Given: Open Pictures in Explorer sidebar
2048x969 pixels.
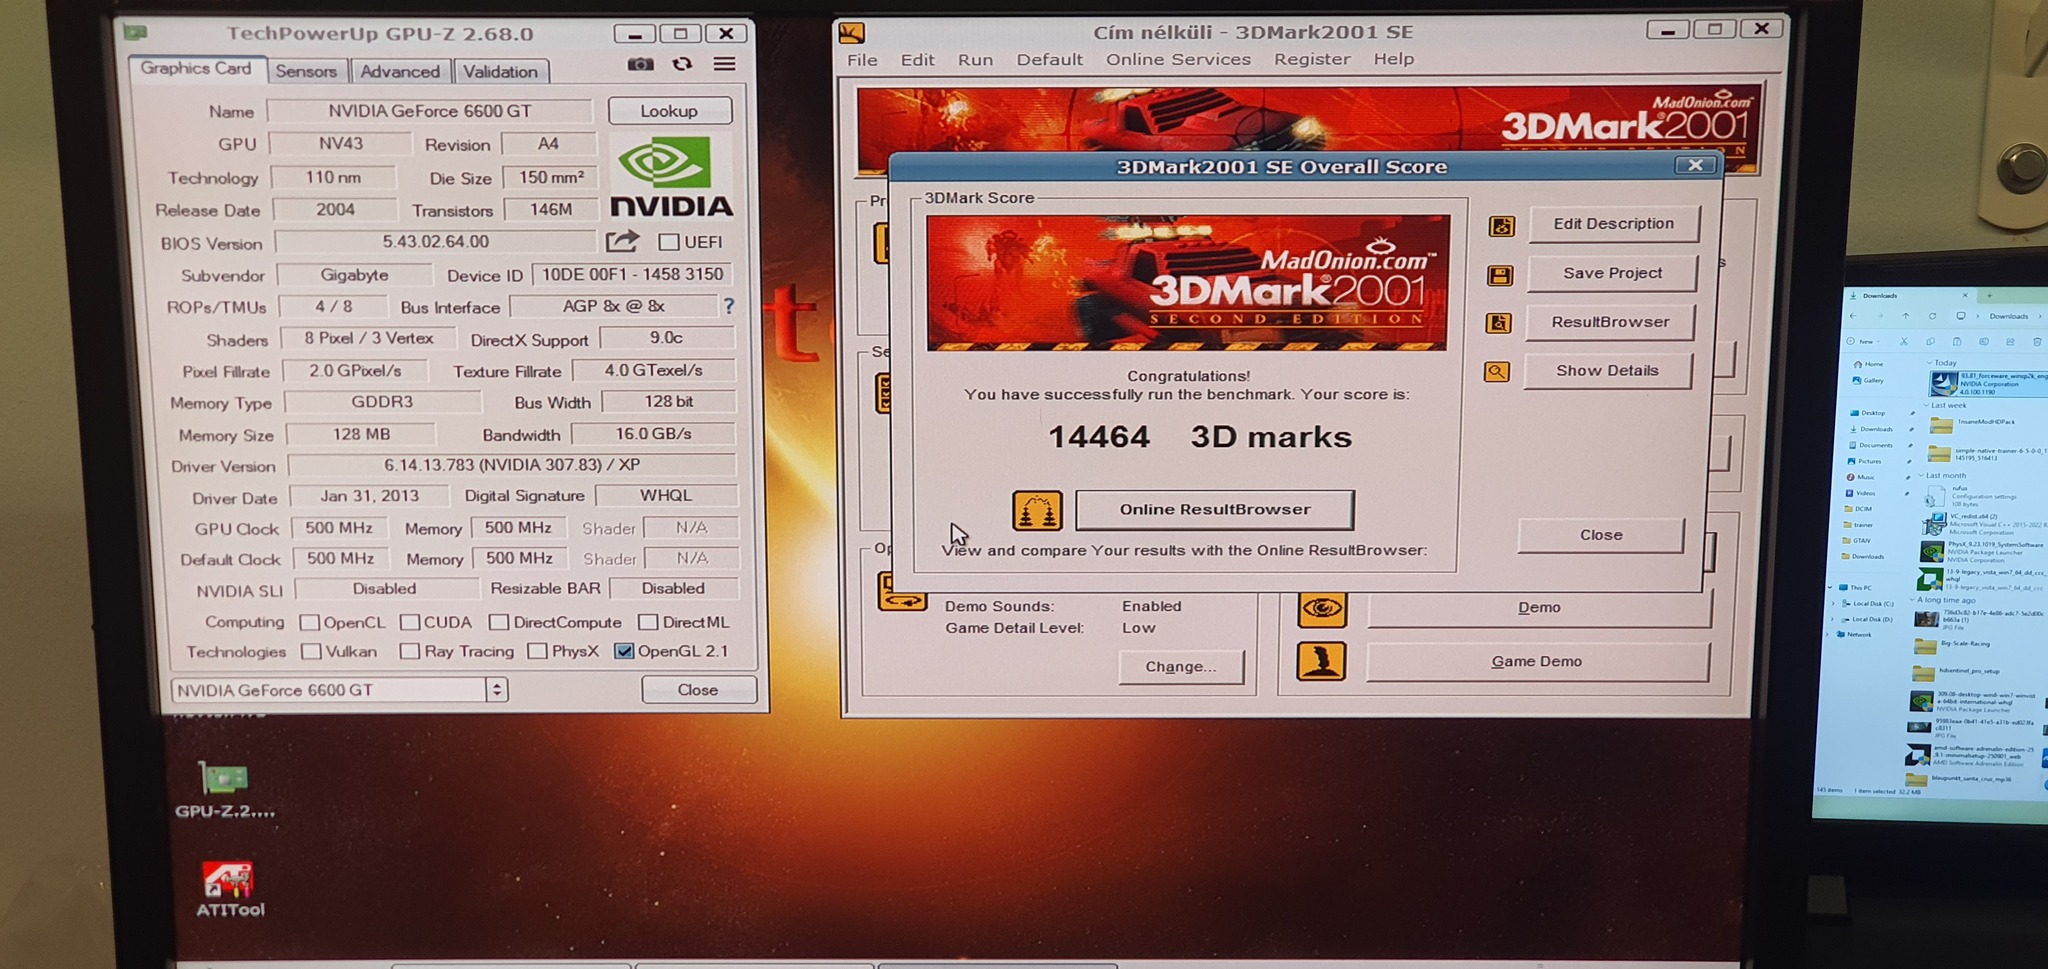Looking at the screenshot, I should 1866,461.
